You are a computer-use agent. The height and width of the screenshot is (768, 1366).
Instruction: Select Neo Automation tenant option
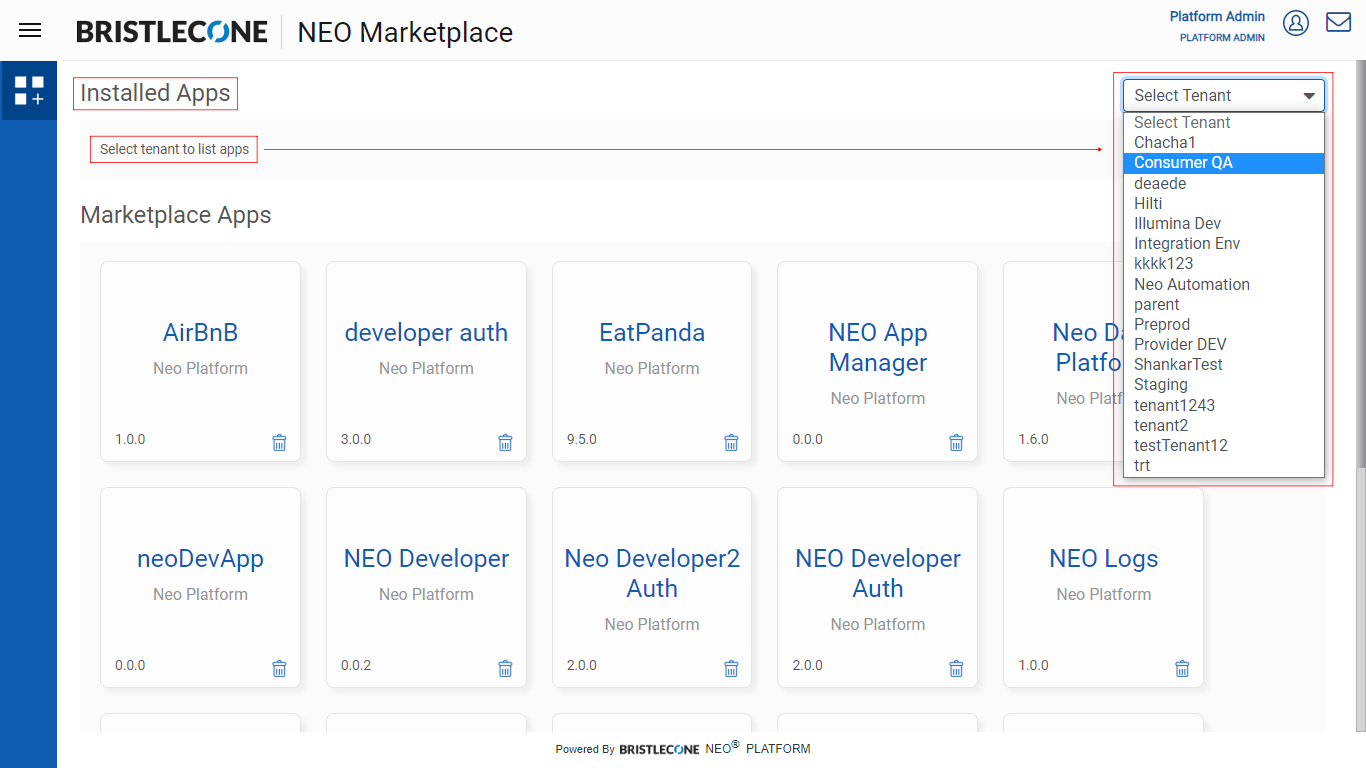[x=1191, y=284]
